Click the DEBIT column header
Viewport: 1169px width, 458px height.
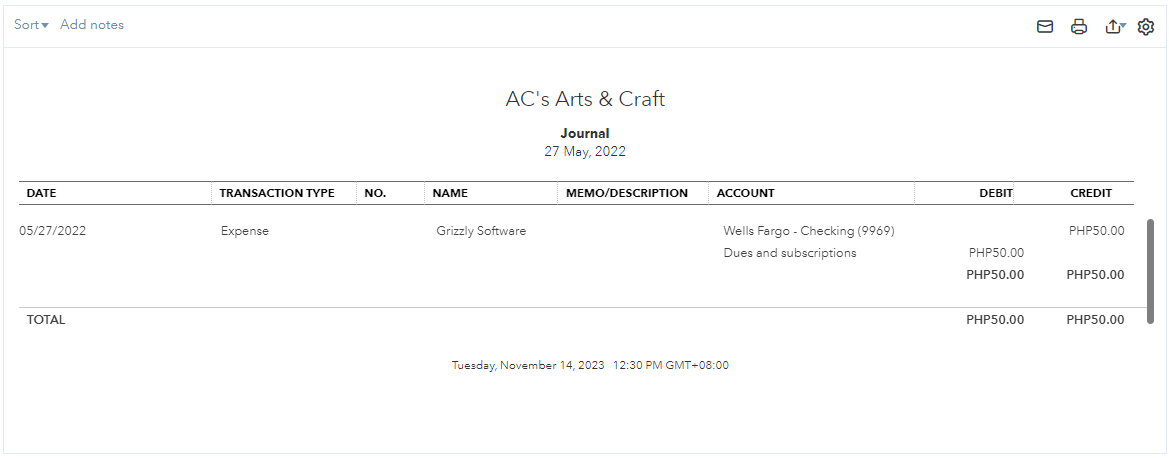996,193
